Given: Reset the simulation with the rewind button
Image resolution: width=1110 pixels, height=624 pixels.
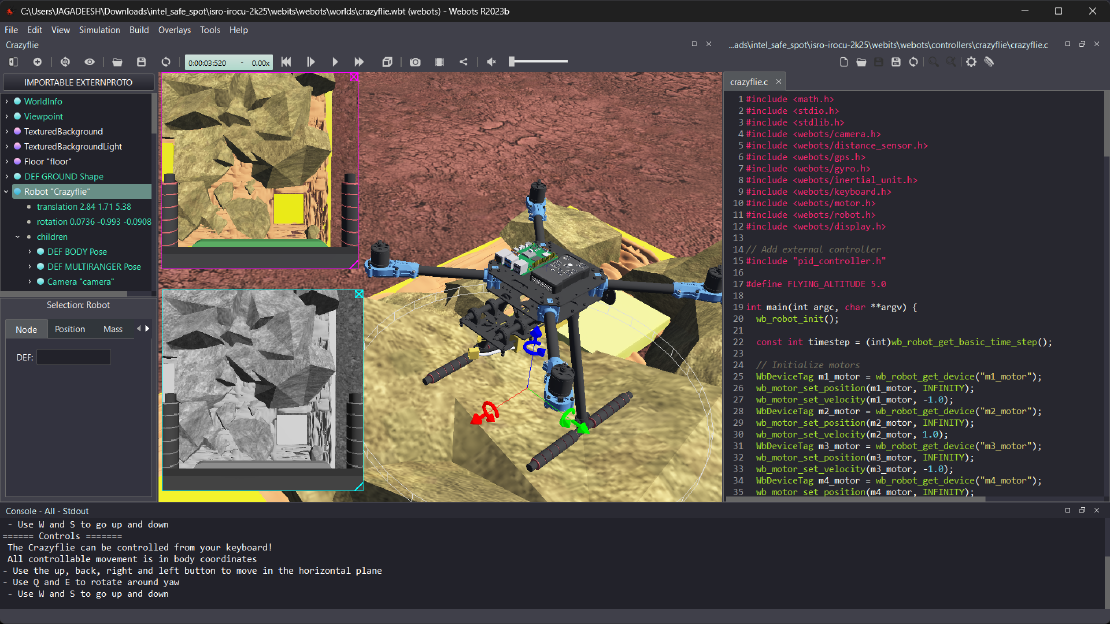Looking at the screenshot, I should (x=286, y=62).
